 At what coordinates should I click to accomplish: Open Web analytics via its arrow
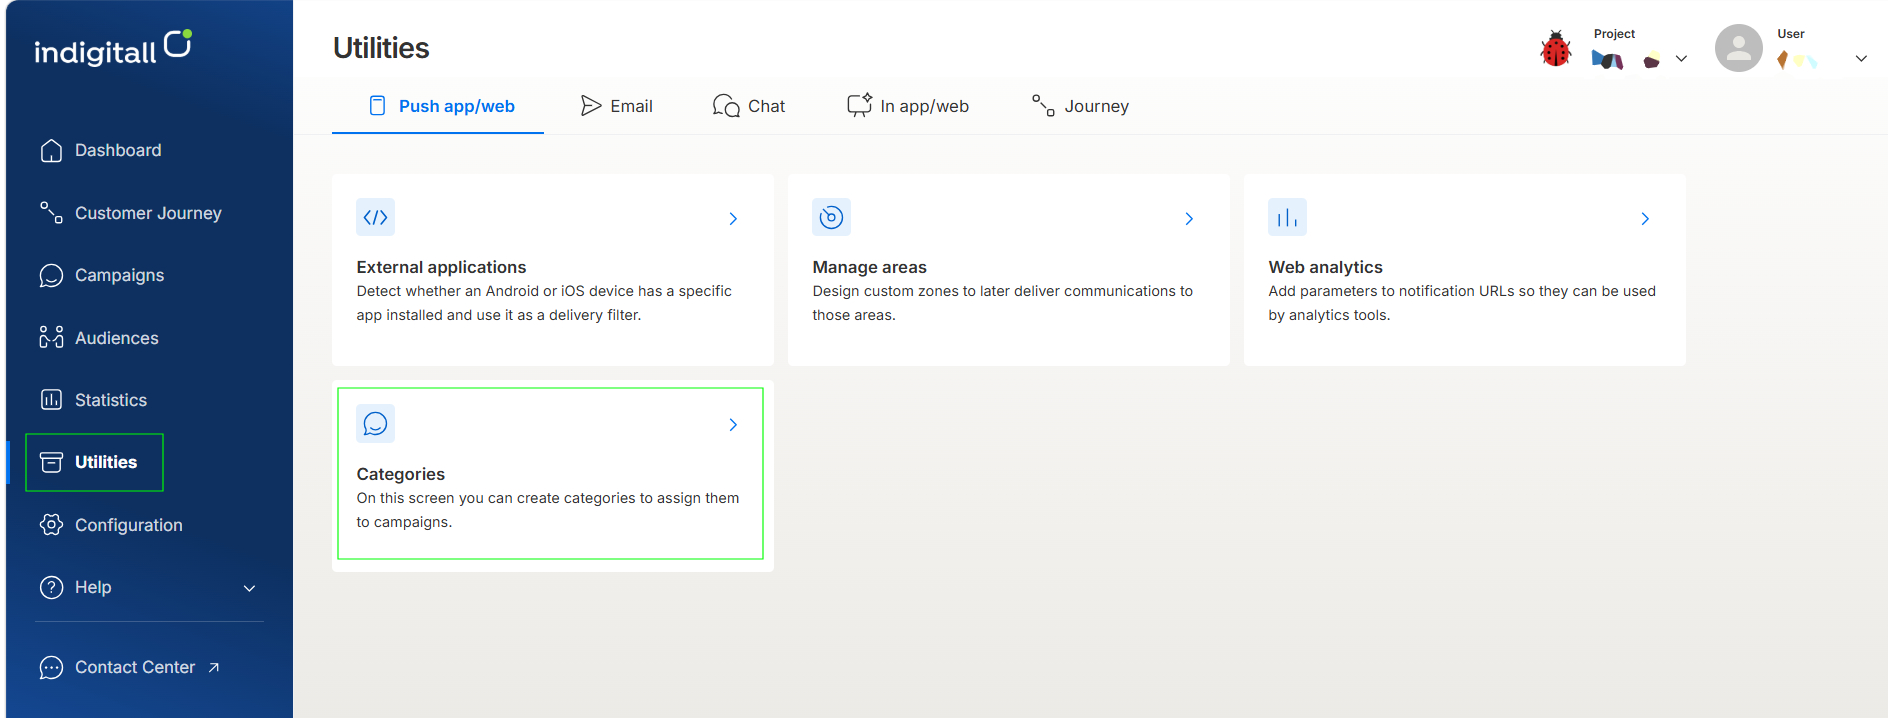point(1645,218)
